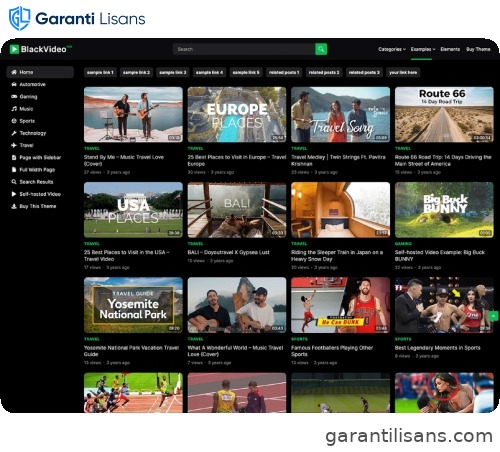Click the Technology wrench icon
500x452 pixels.
14,133
